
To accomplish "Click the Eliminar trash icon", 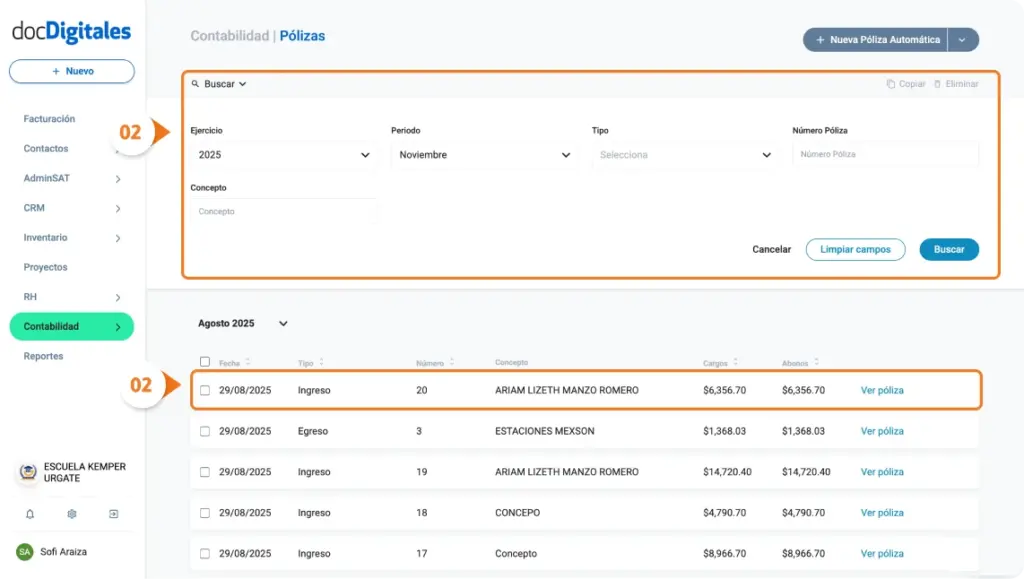I will click(x=939, y=84).
